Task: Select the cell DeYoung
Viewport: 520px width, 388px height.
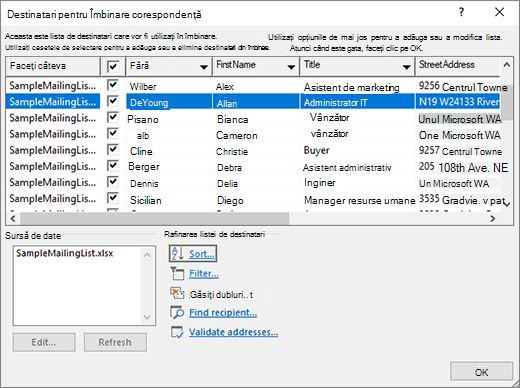Action: coord(169,102)
